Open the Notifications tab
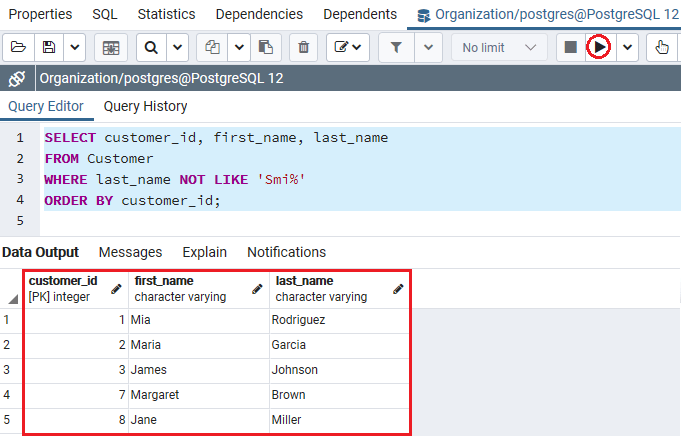The height and width of the screenshot is (436, 681). coord(287,252)
